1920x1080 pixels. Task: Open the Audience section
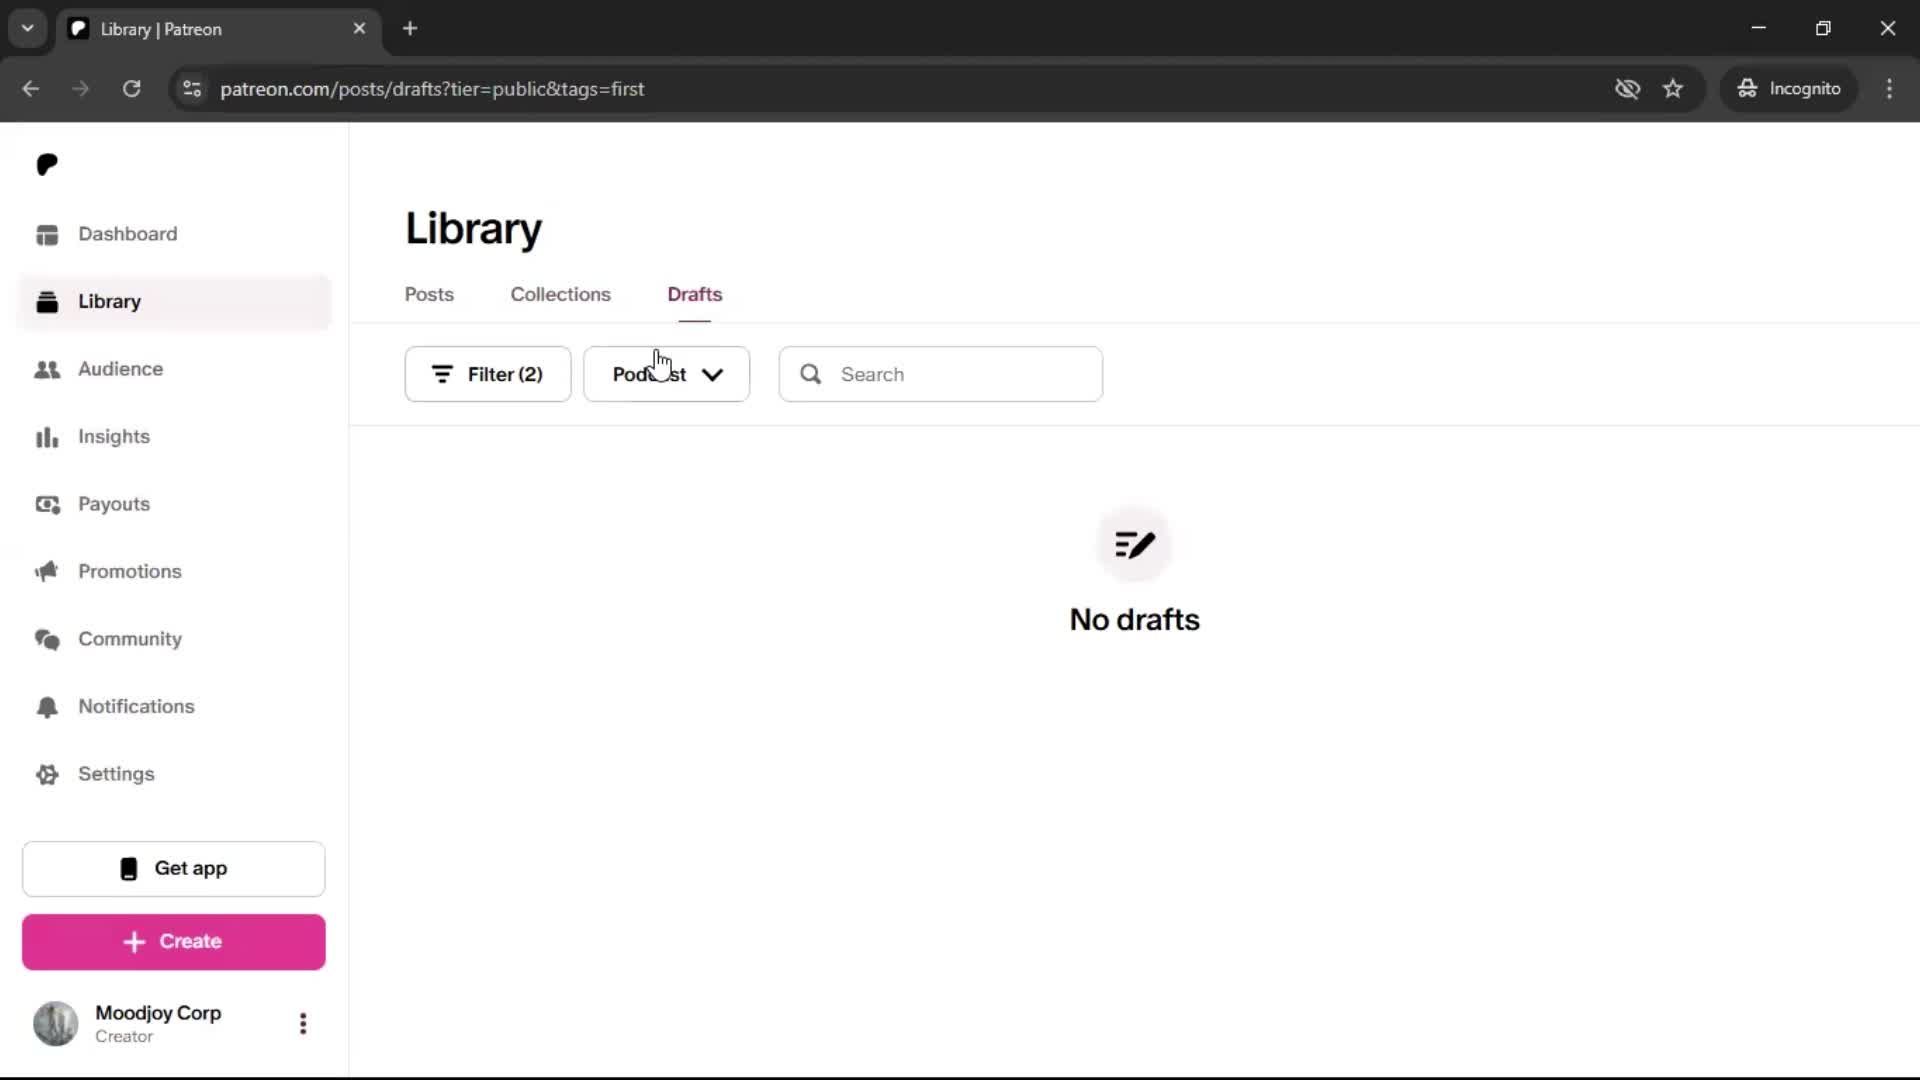(173, 369)
